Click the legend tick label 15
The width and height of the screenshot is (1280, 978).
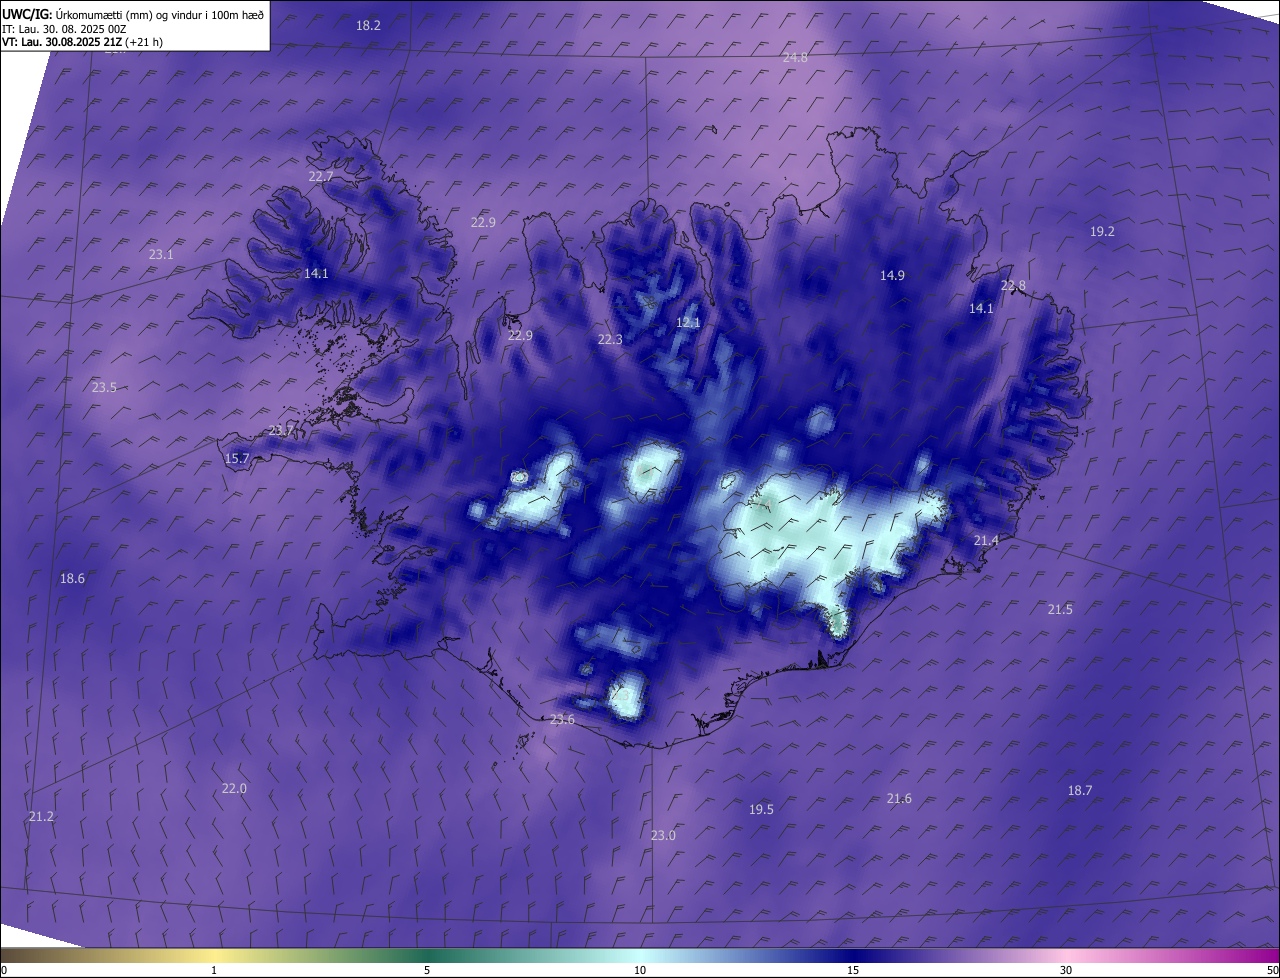click(x=853, y=970)
